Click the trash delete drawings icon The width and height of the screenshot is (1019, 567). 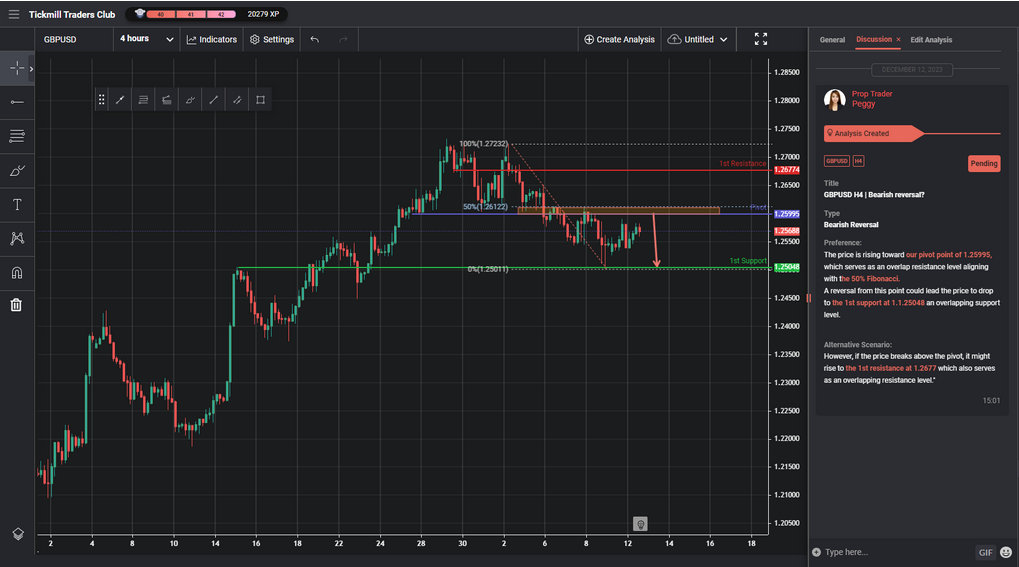(16, 304)
